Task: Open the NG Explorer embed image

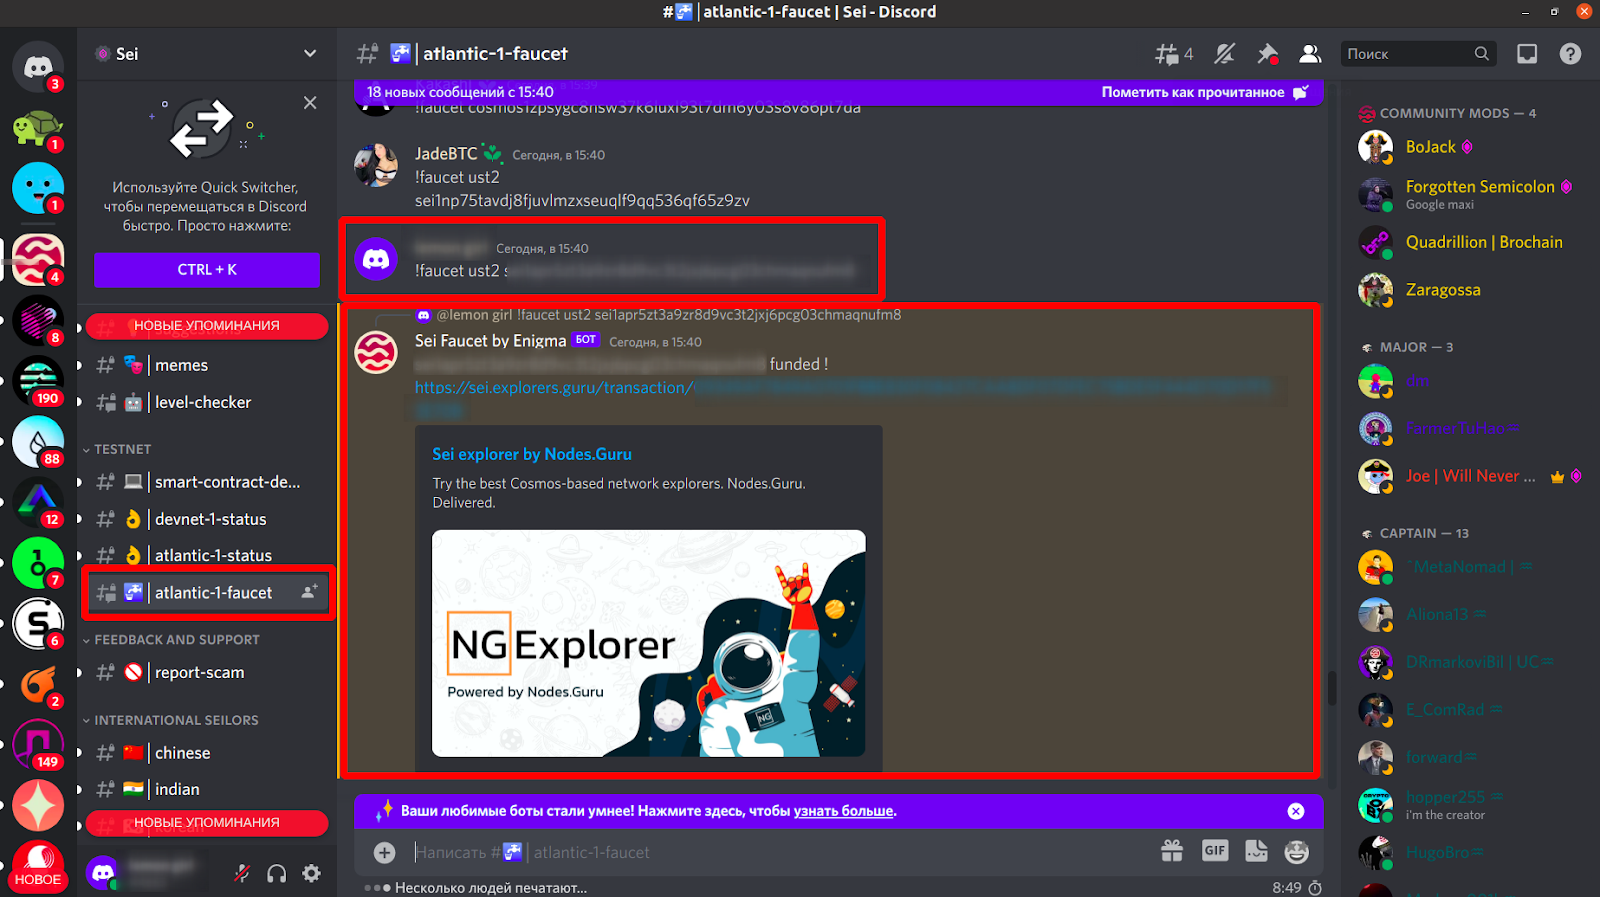Action: [649, 643]
